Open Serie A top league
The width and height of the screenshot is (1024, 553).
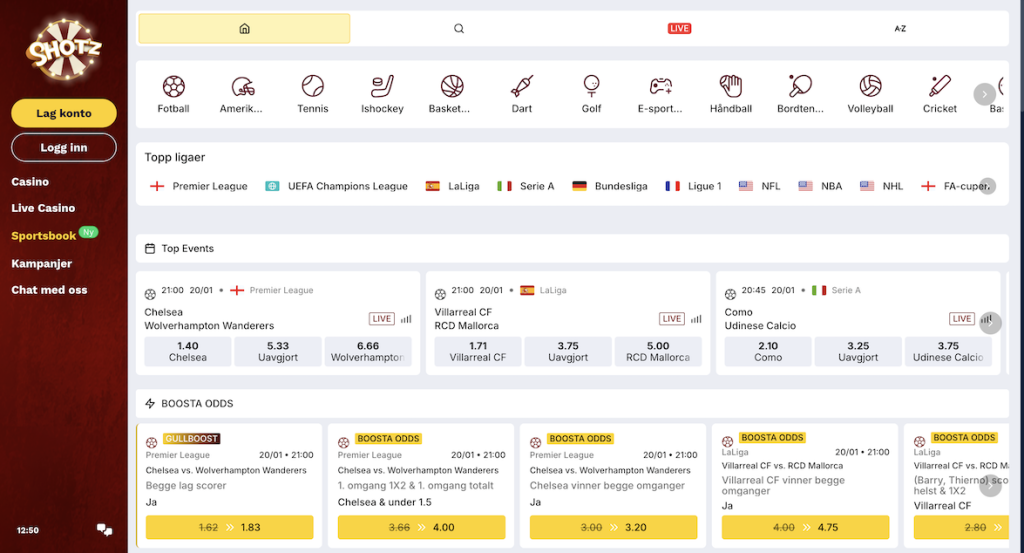[525, 186]
